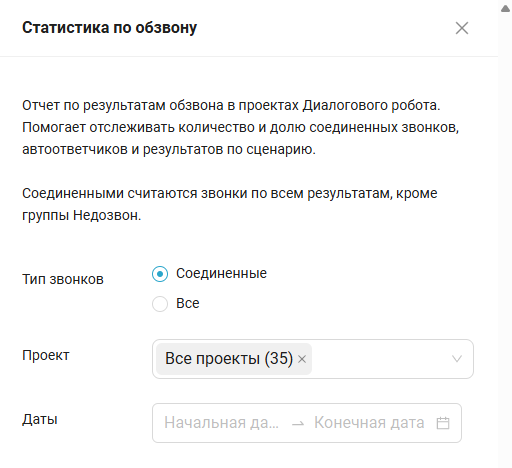Click the scrollbar up arrow
Image resolution: width=512 pixels, height=468 pixels.
click(x=505, y=9)
